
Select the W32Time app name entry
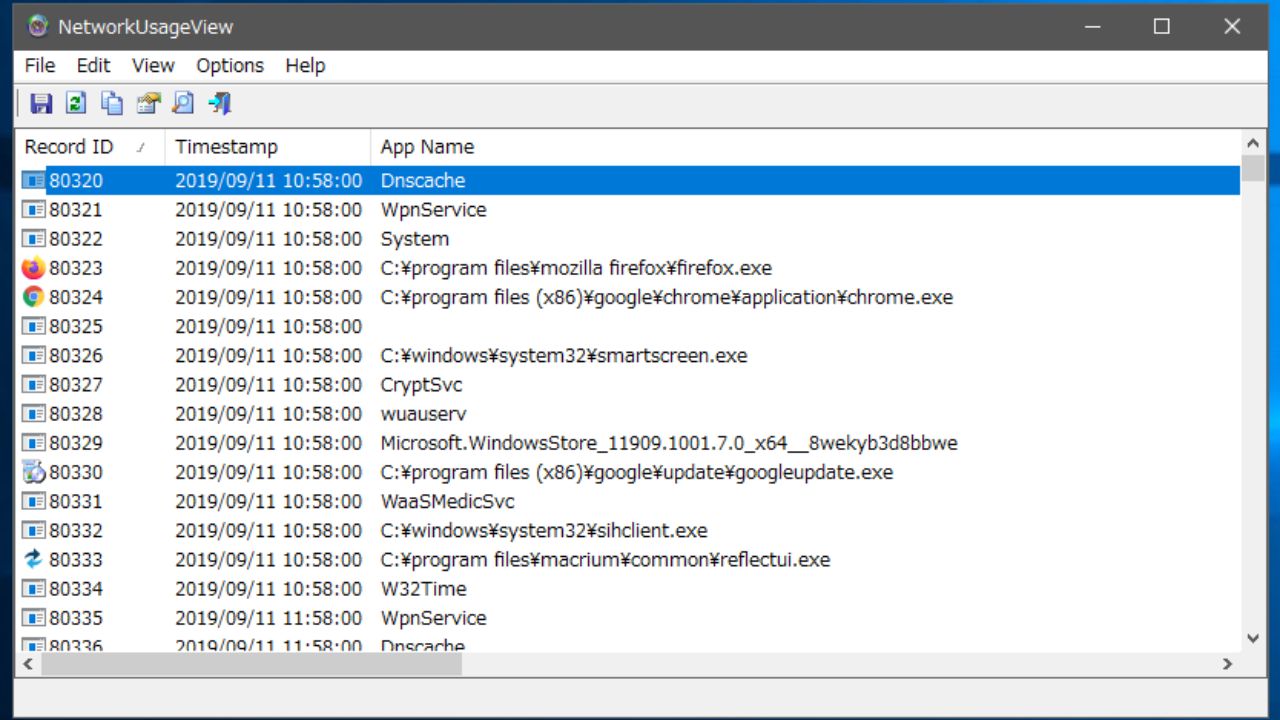click(x=423, y=589)
